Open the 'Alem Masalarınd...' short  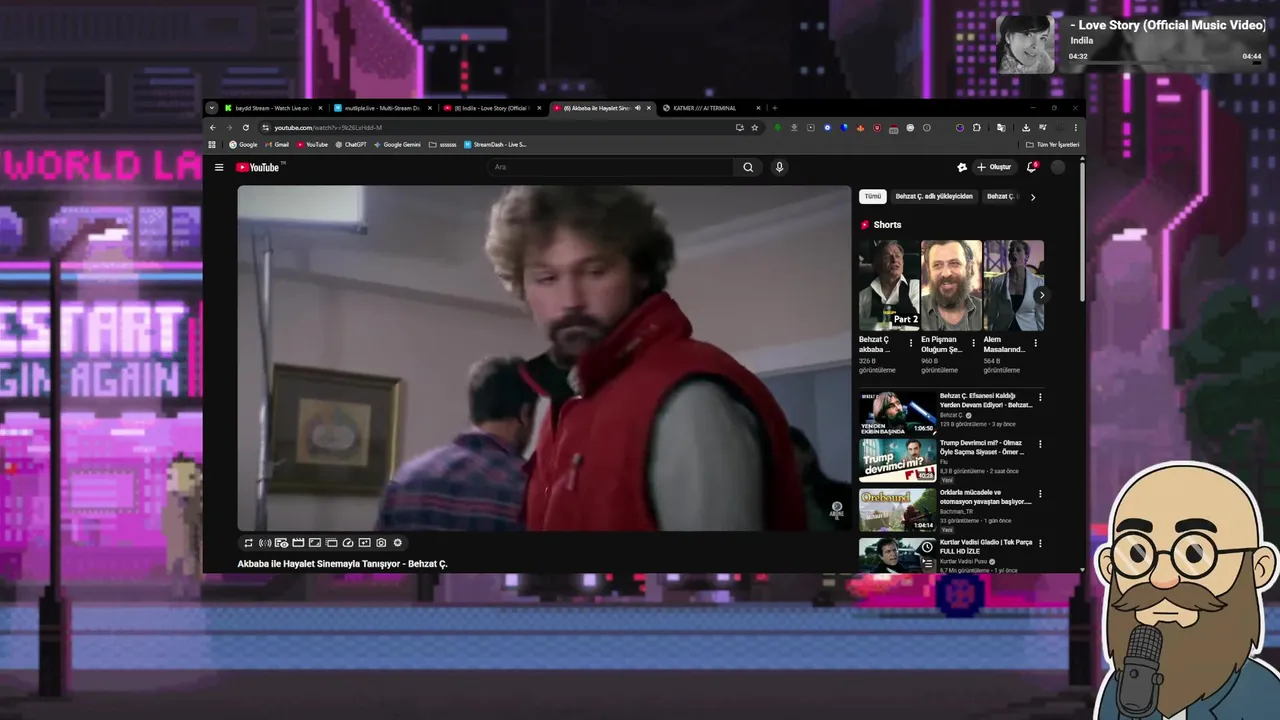1013,285
